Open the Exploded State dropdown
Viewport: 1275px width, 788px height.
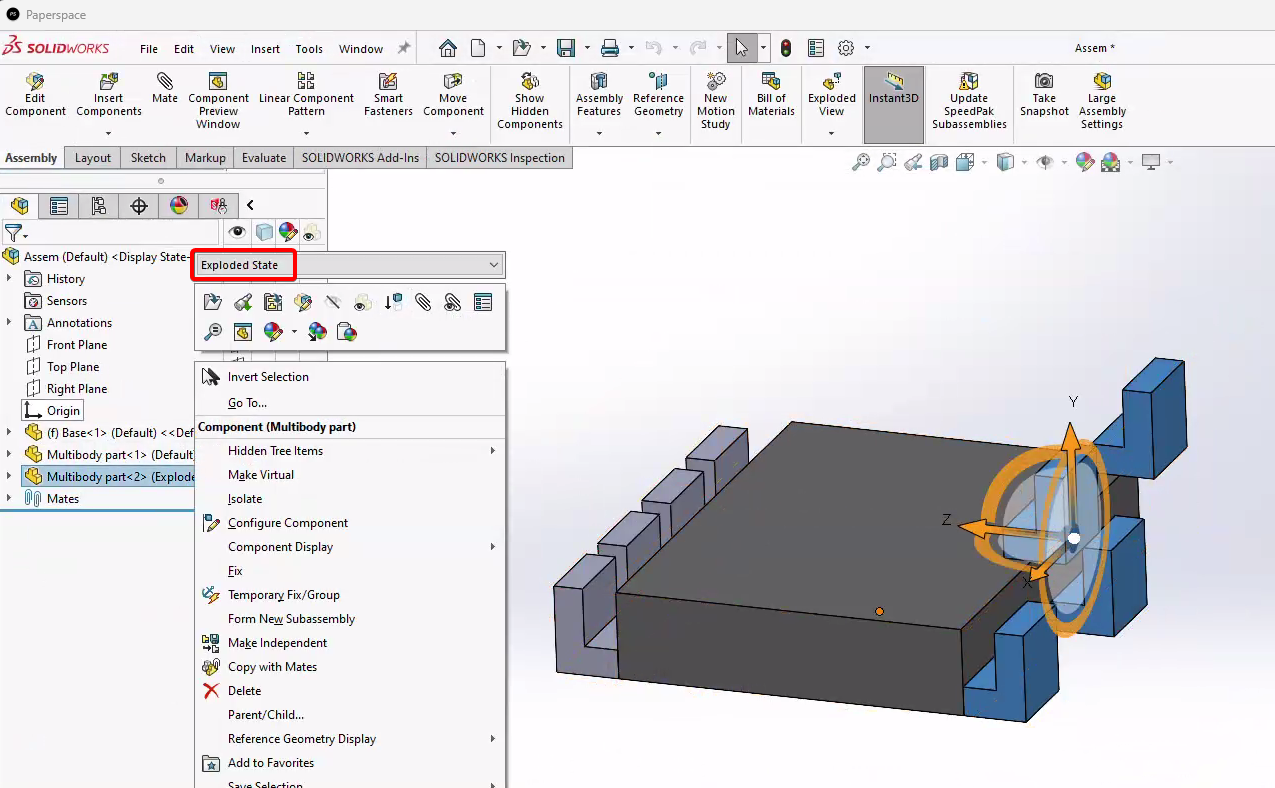click(494, 265)
